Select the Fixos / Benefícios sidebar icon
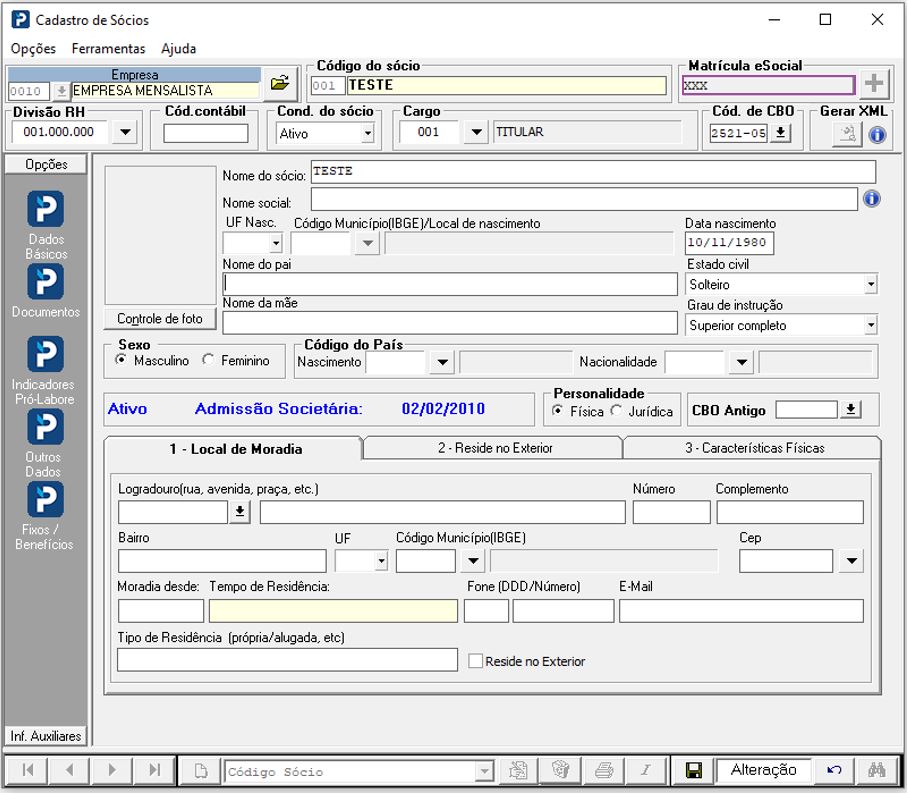This screenshot has height=795, width=908. 45,499
